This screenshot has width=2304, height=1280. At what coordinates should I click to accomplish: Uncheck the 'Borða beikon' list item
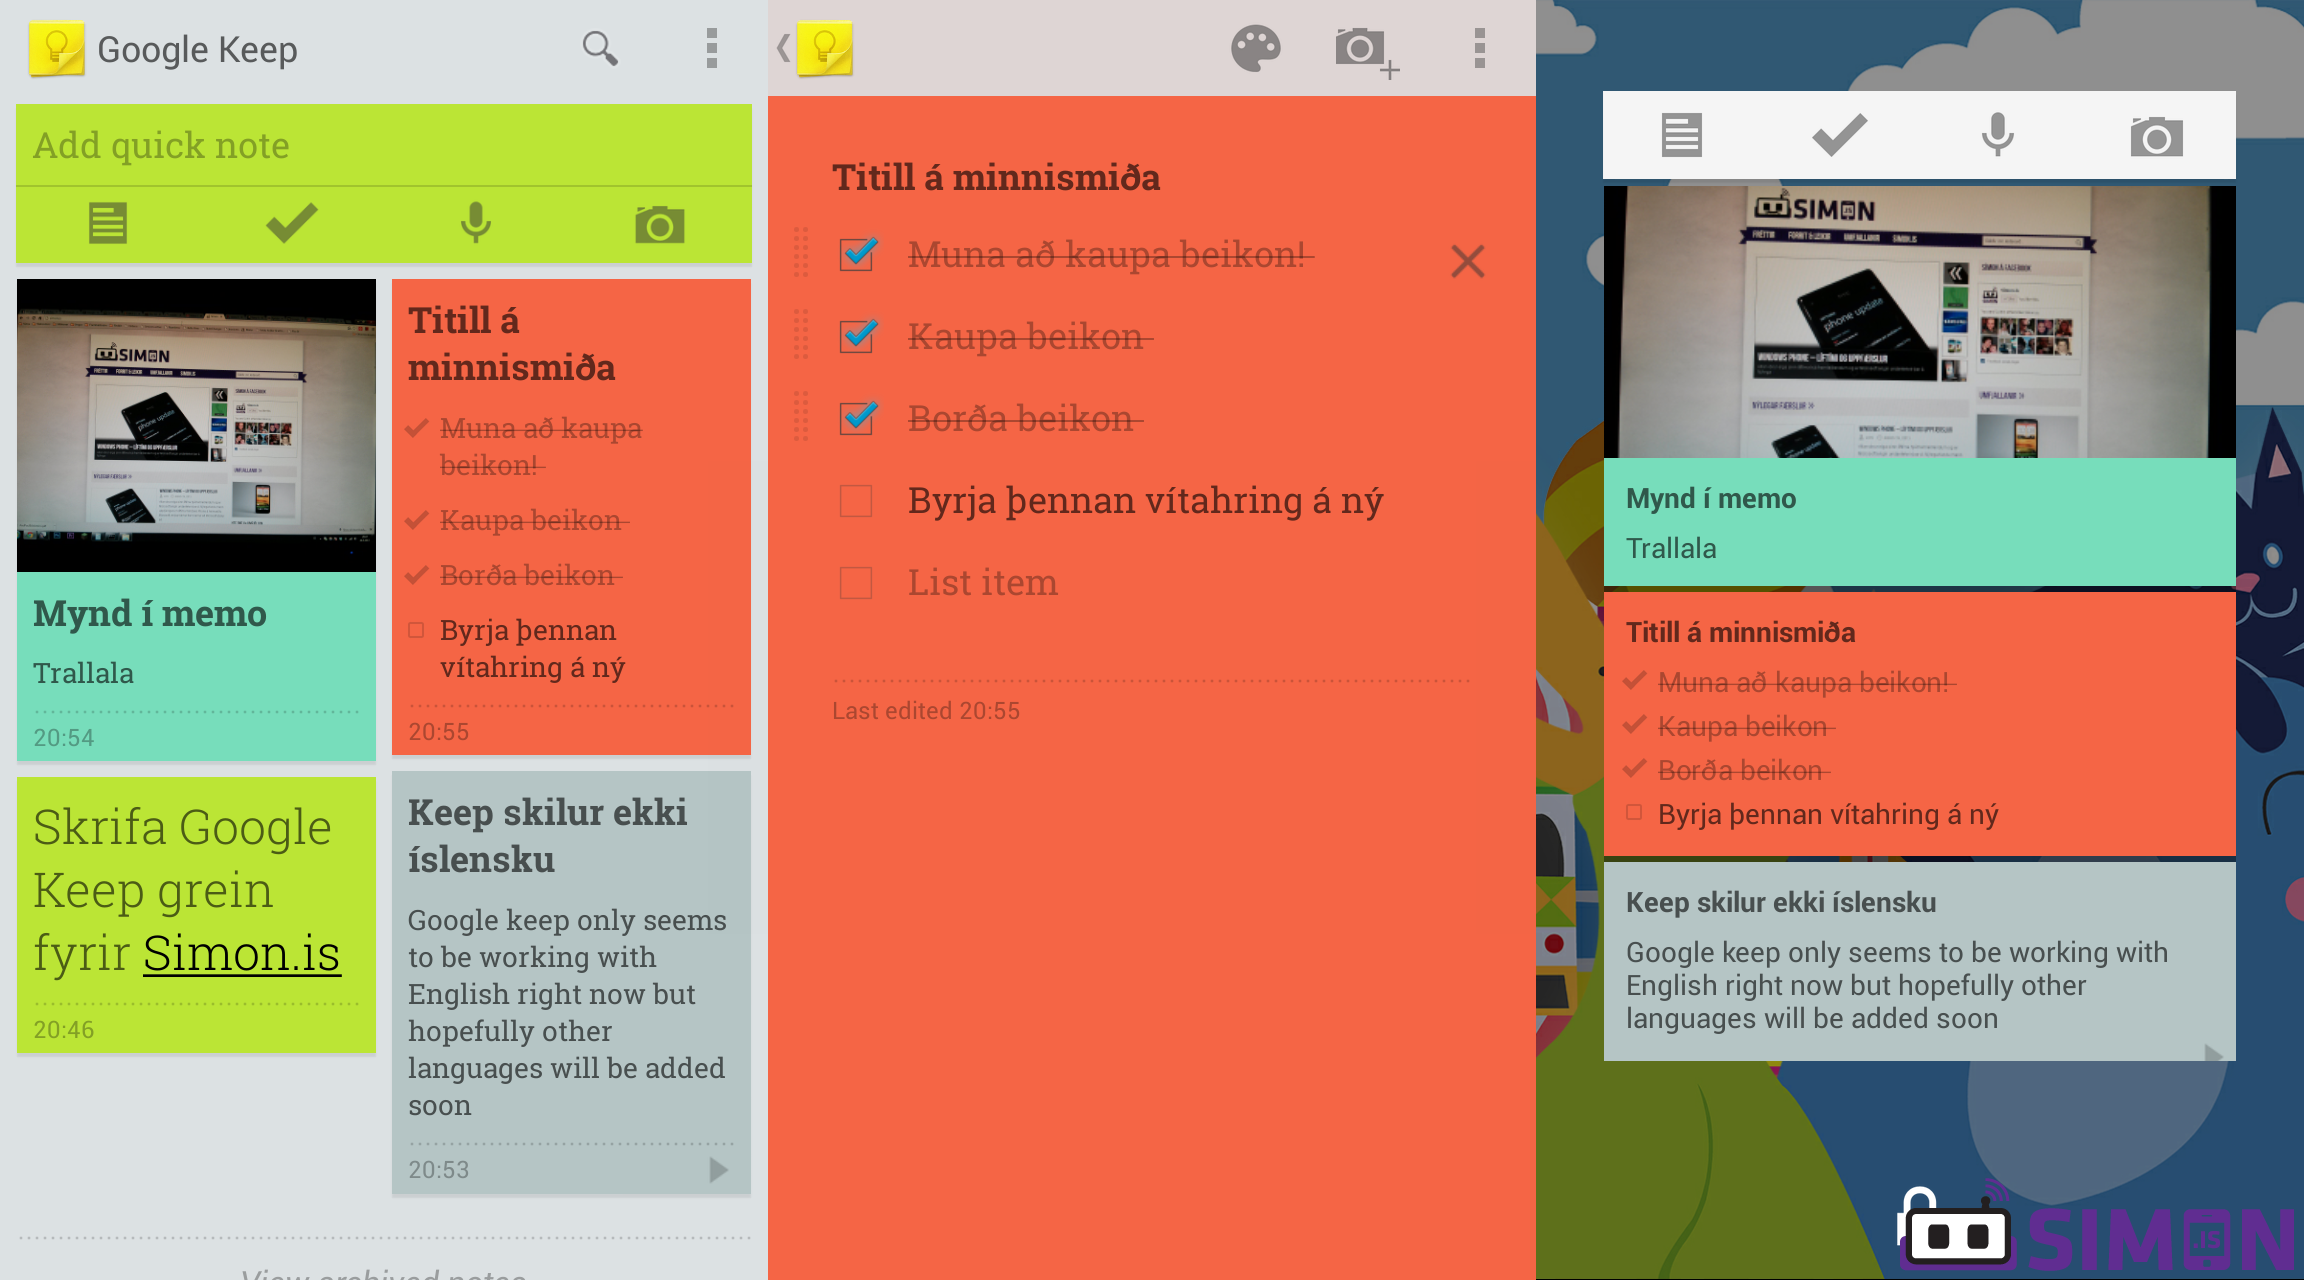[857, 419]
